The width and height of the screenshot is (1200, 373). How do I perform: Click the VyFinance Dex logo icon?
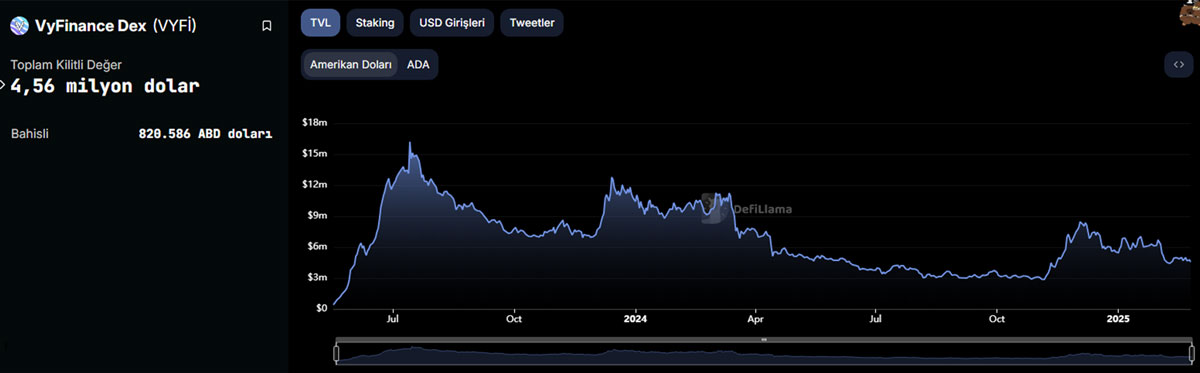[x=19, y=26]
